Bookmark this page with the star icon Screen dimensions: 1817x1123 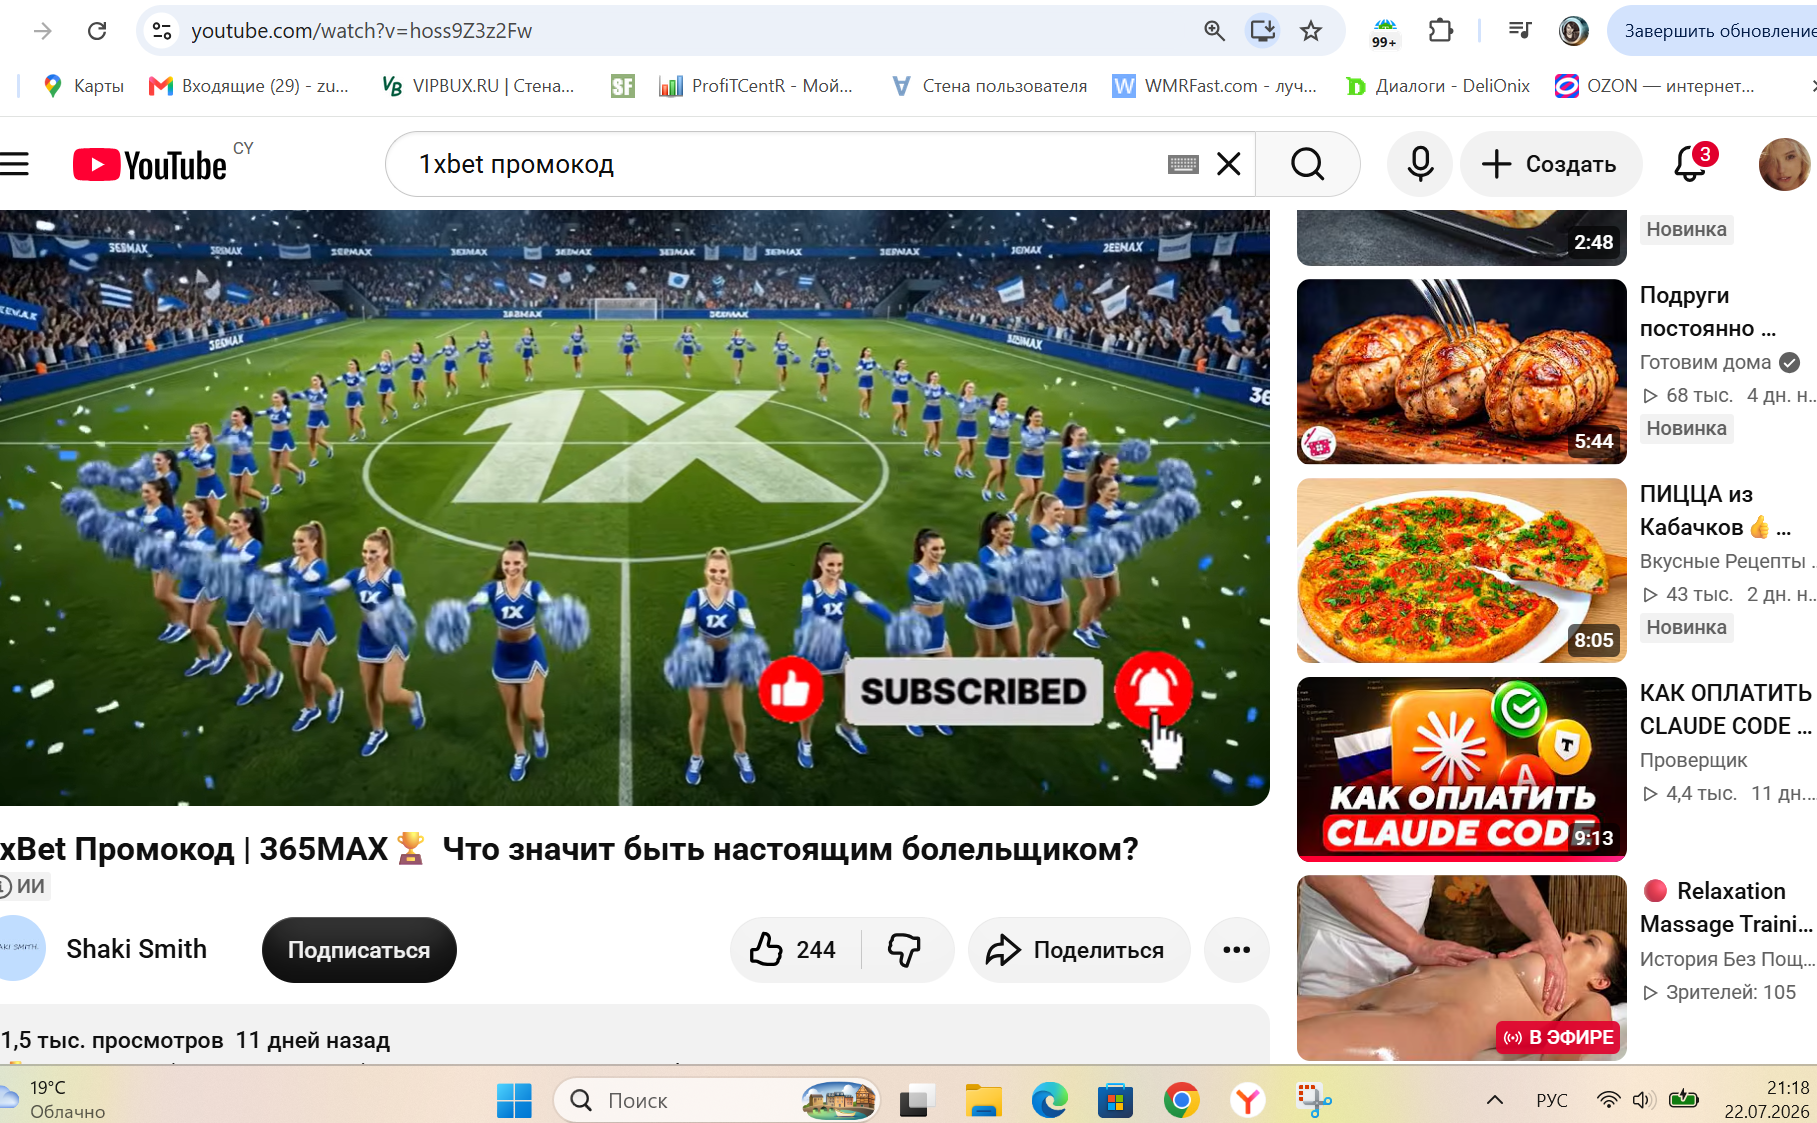[1311, 31]
